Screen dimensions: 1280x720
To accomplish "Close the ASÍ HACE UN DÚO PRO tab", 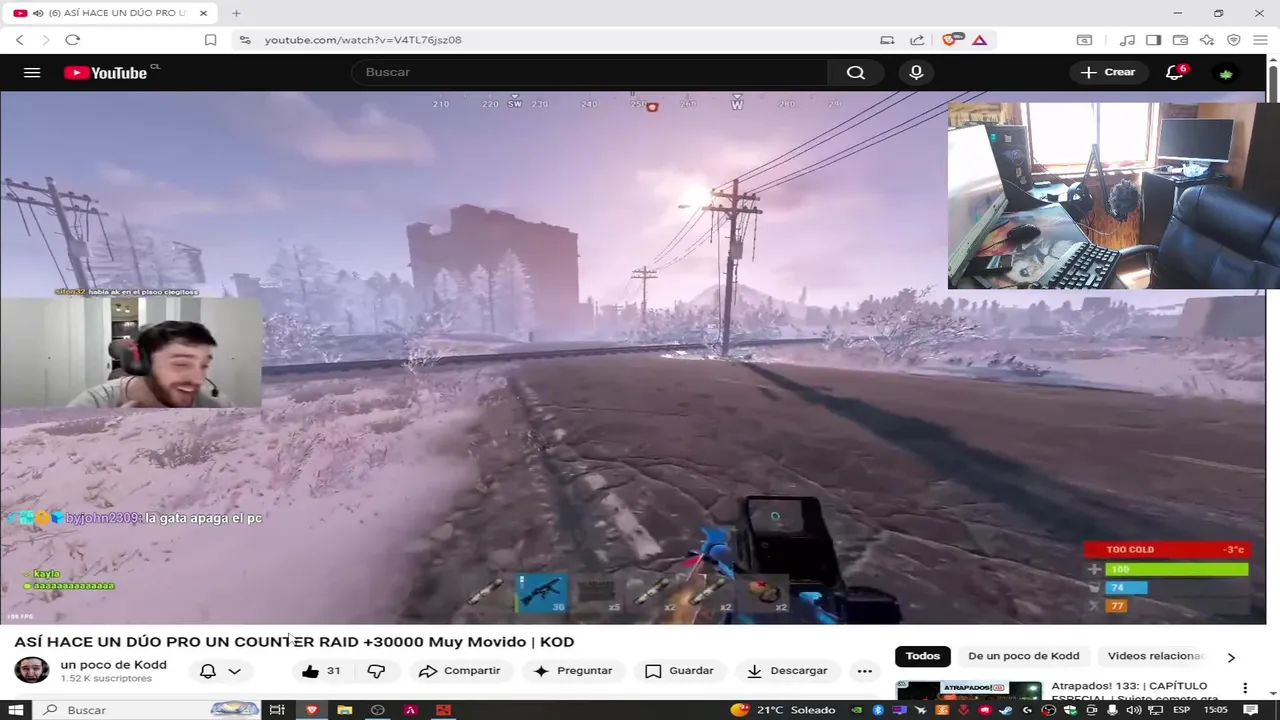I will [204, 13].
